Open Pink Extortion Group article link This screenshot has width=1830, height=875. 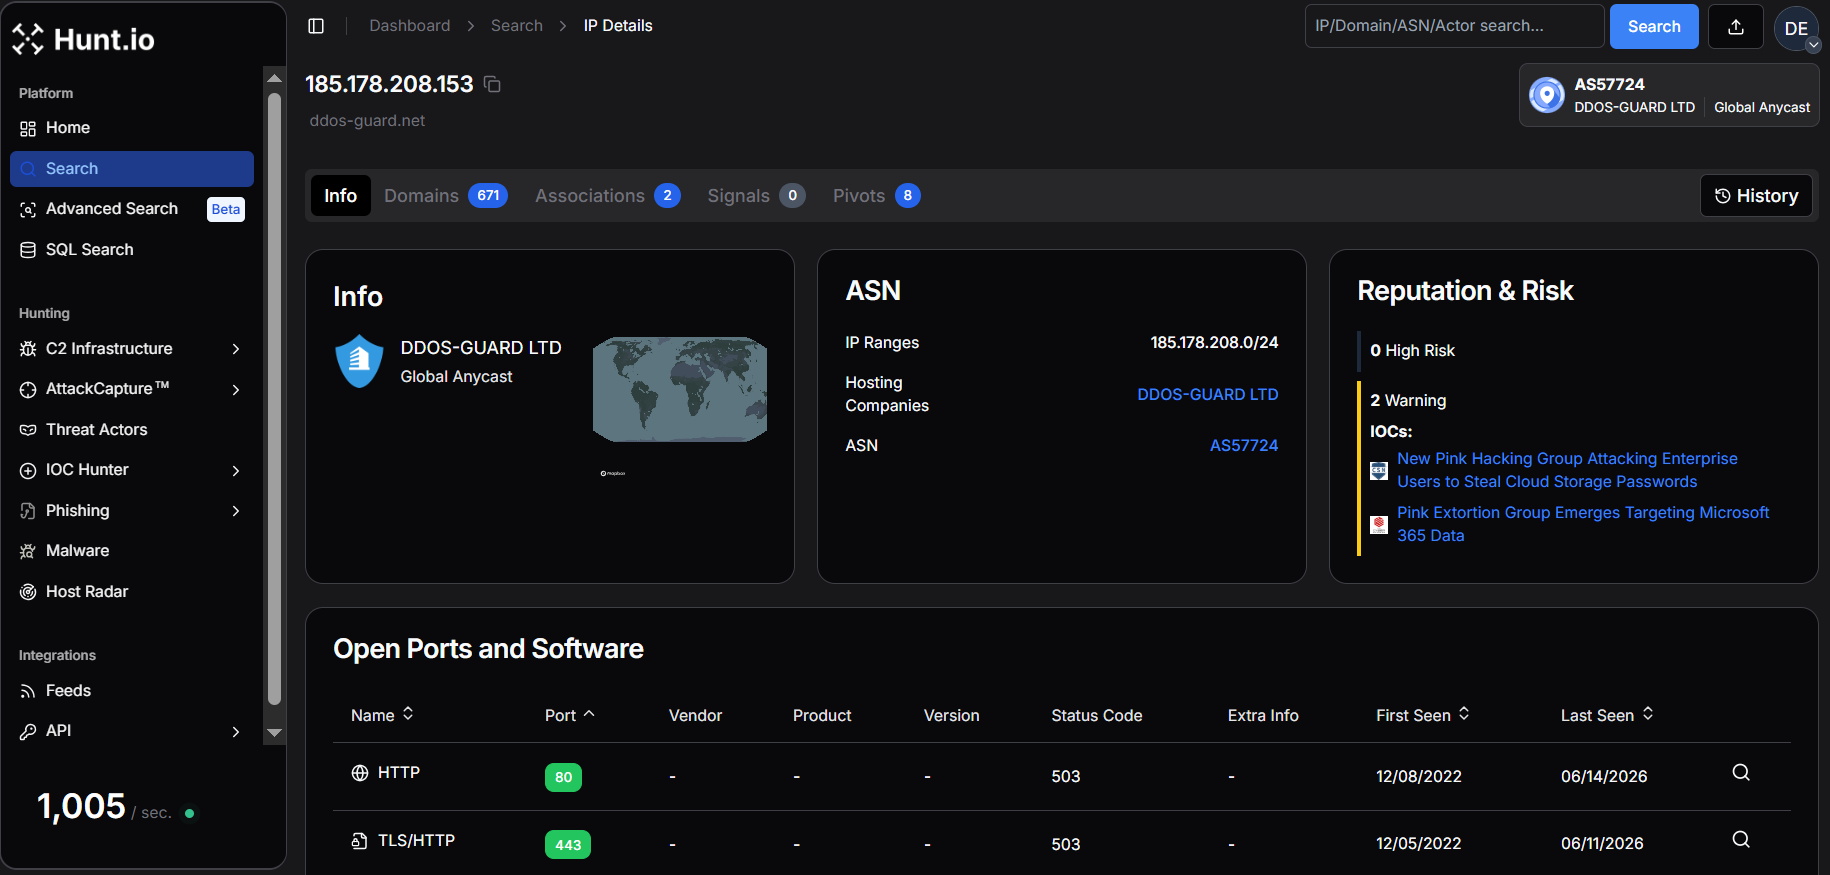[1583, 524]
